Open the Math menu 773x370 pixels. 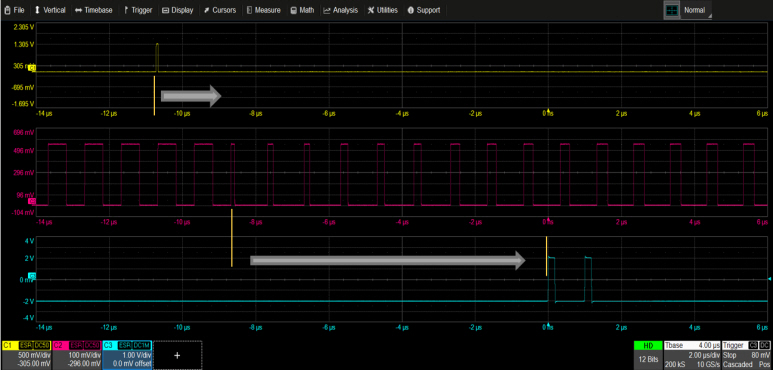click(x=302, y=10)
